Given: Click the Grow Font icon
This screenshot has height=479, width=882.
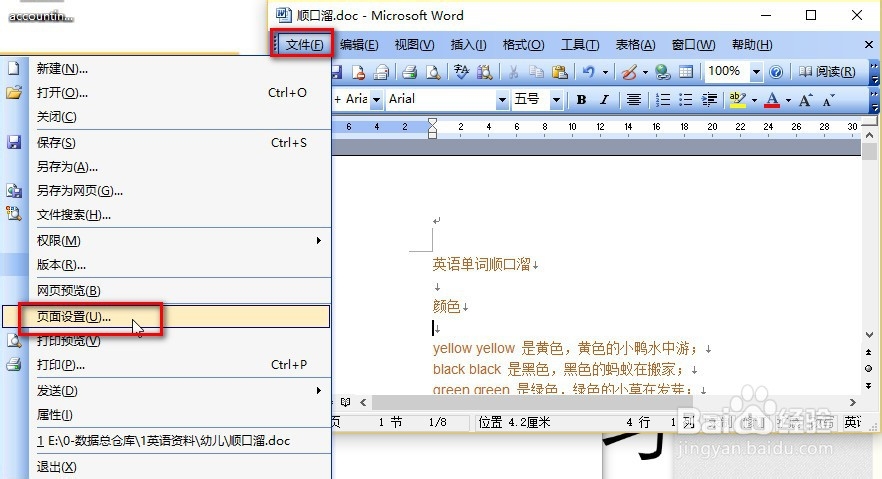Looking at the screenshot, I should point(806,100).
